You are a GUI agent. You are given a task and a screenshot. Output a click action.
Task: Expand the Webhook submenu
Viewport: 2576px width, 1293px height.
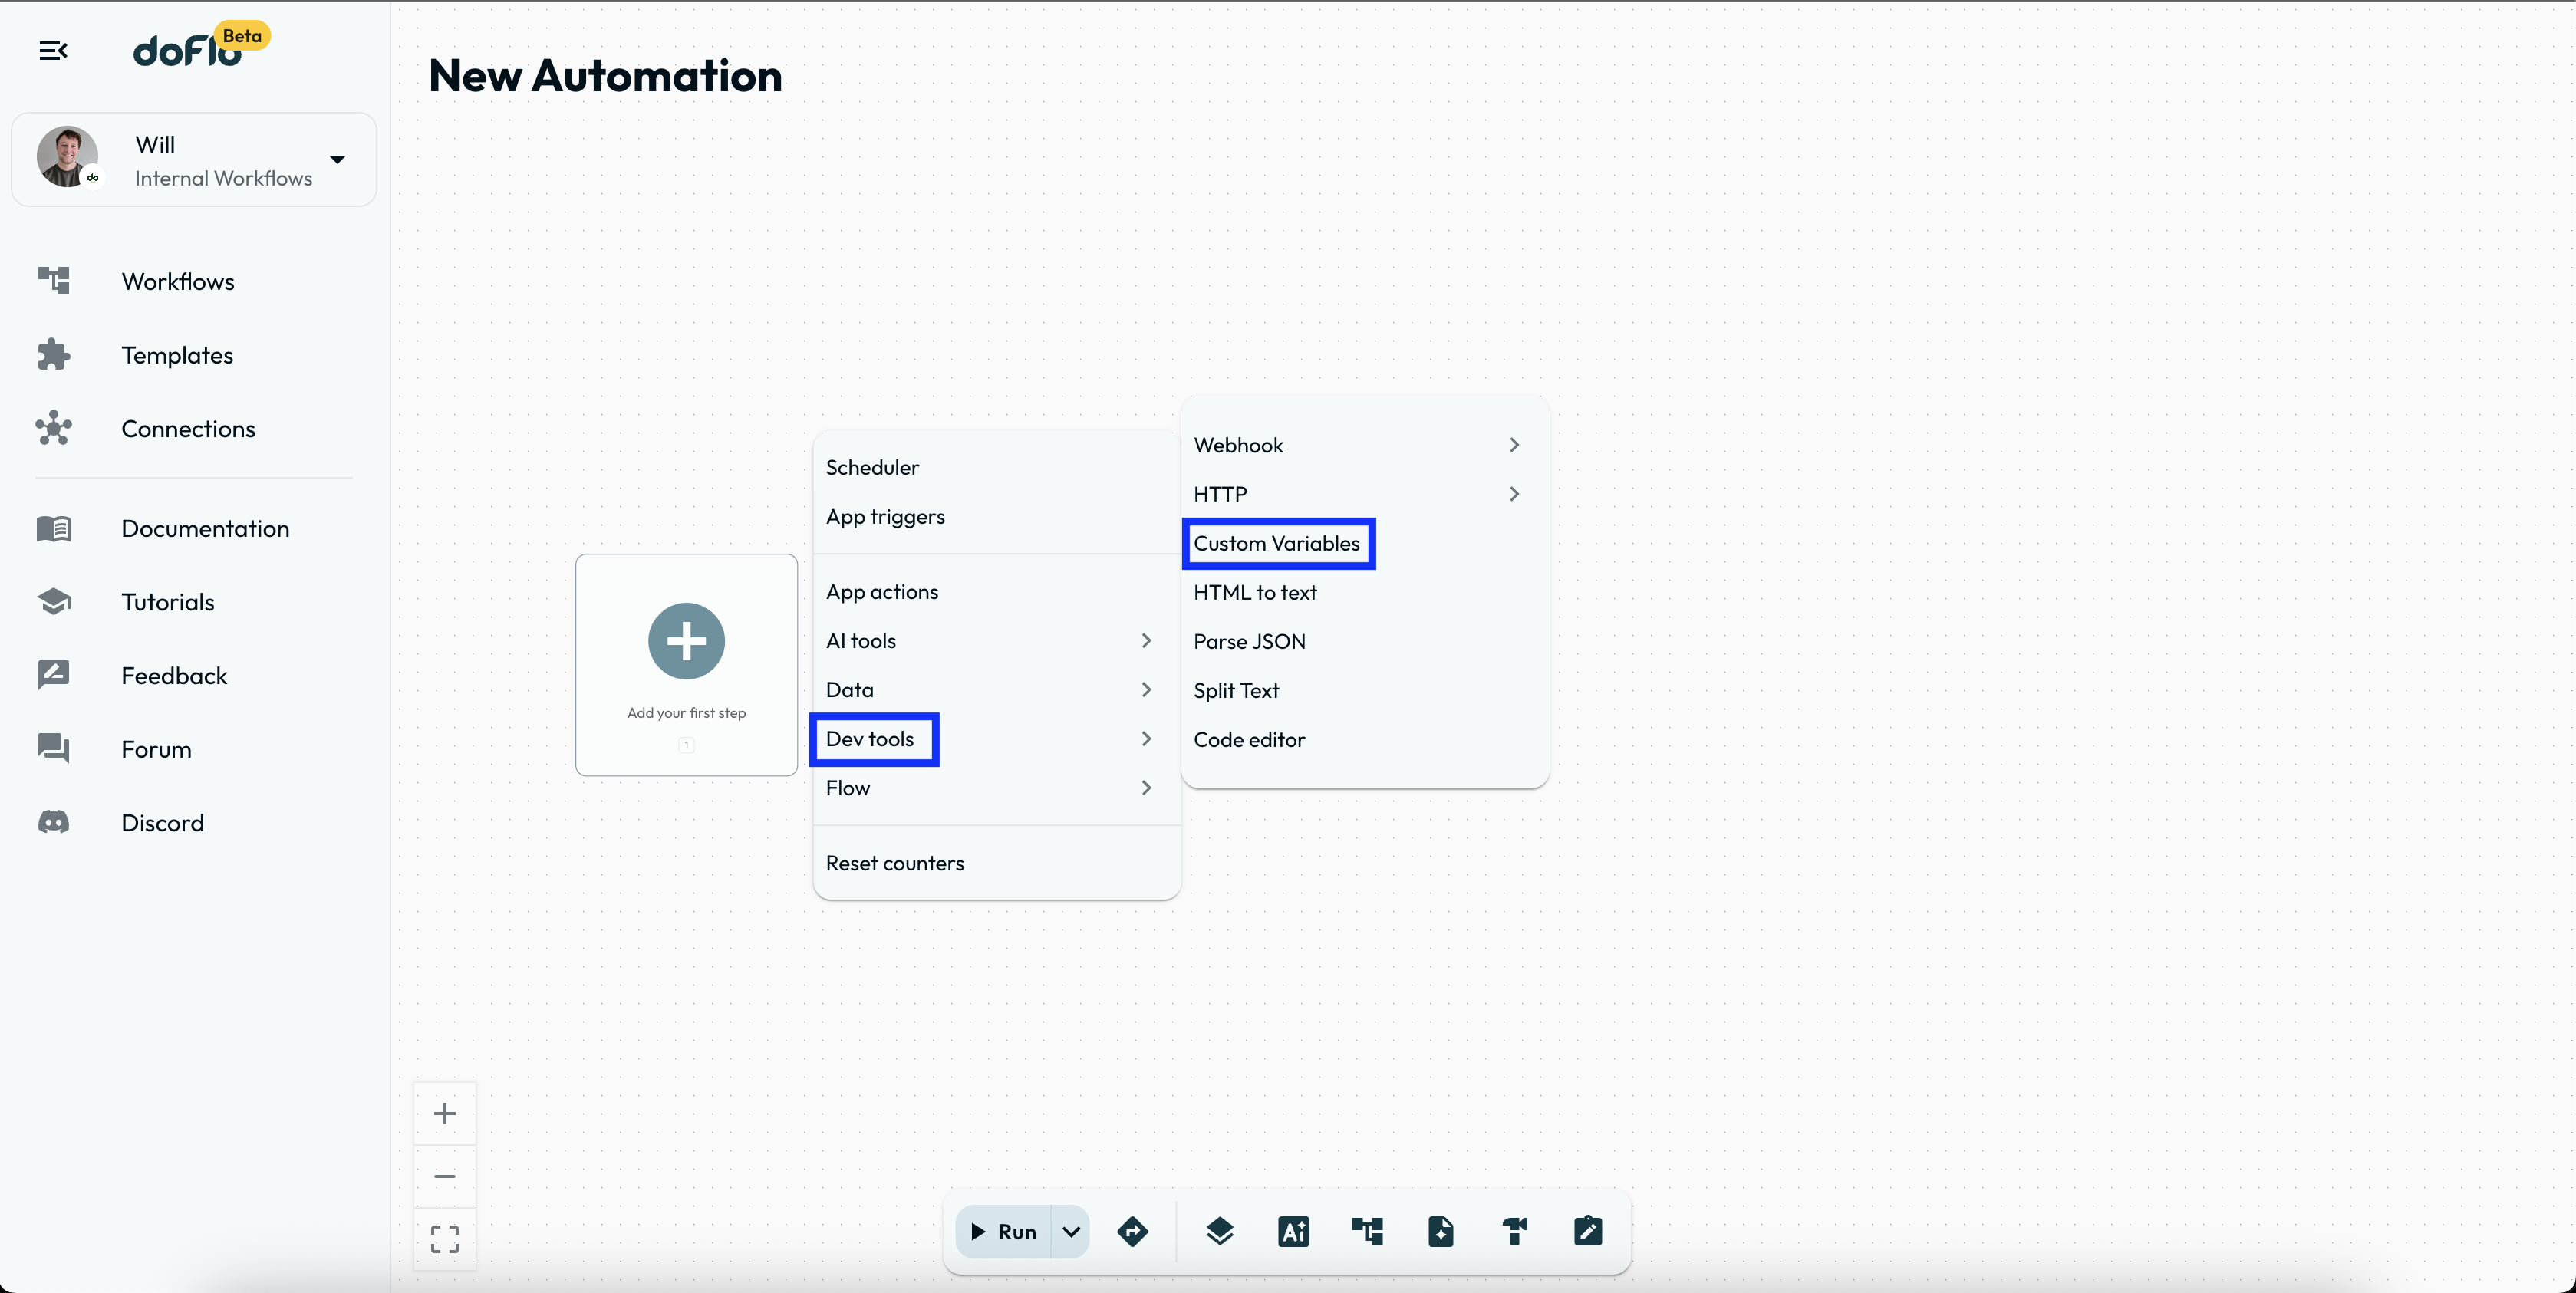click(1356, 445)
